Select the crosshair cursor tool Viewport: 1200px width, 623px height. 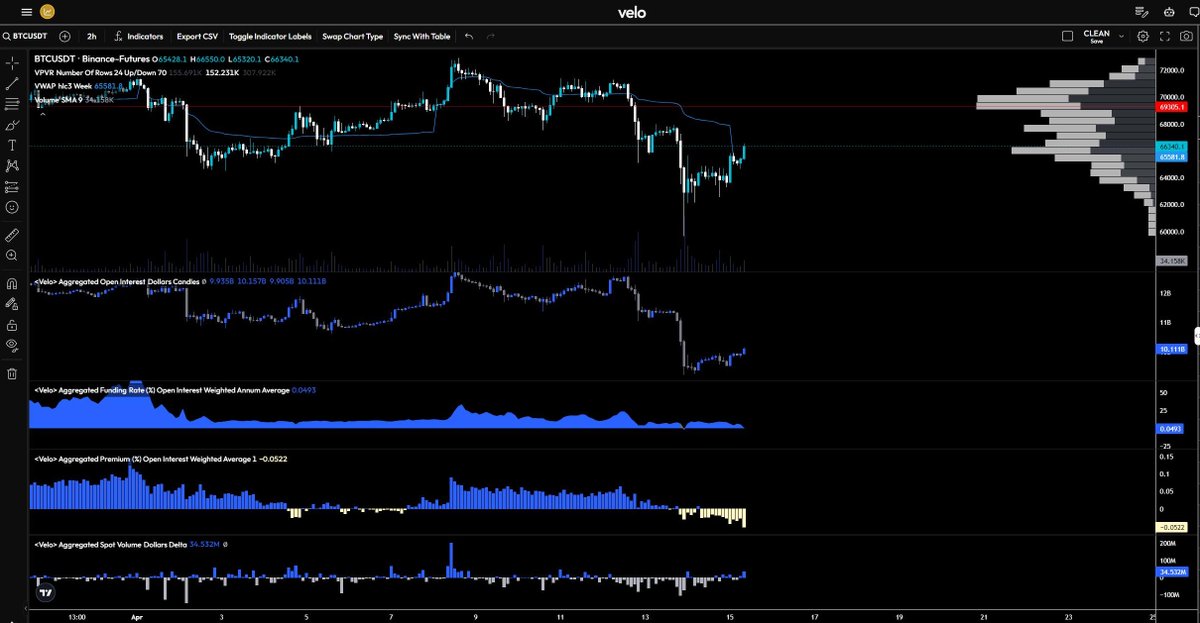(x=12, y=62)
